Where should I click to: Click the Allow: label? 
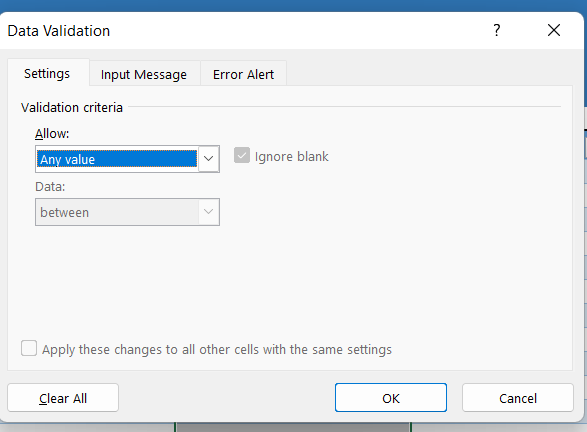52,133
